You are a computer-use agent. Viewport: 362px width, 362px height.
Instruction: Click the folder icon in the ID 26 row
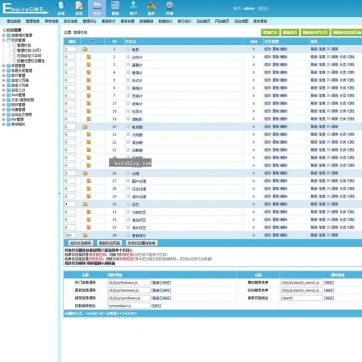(85, 173)
